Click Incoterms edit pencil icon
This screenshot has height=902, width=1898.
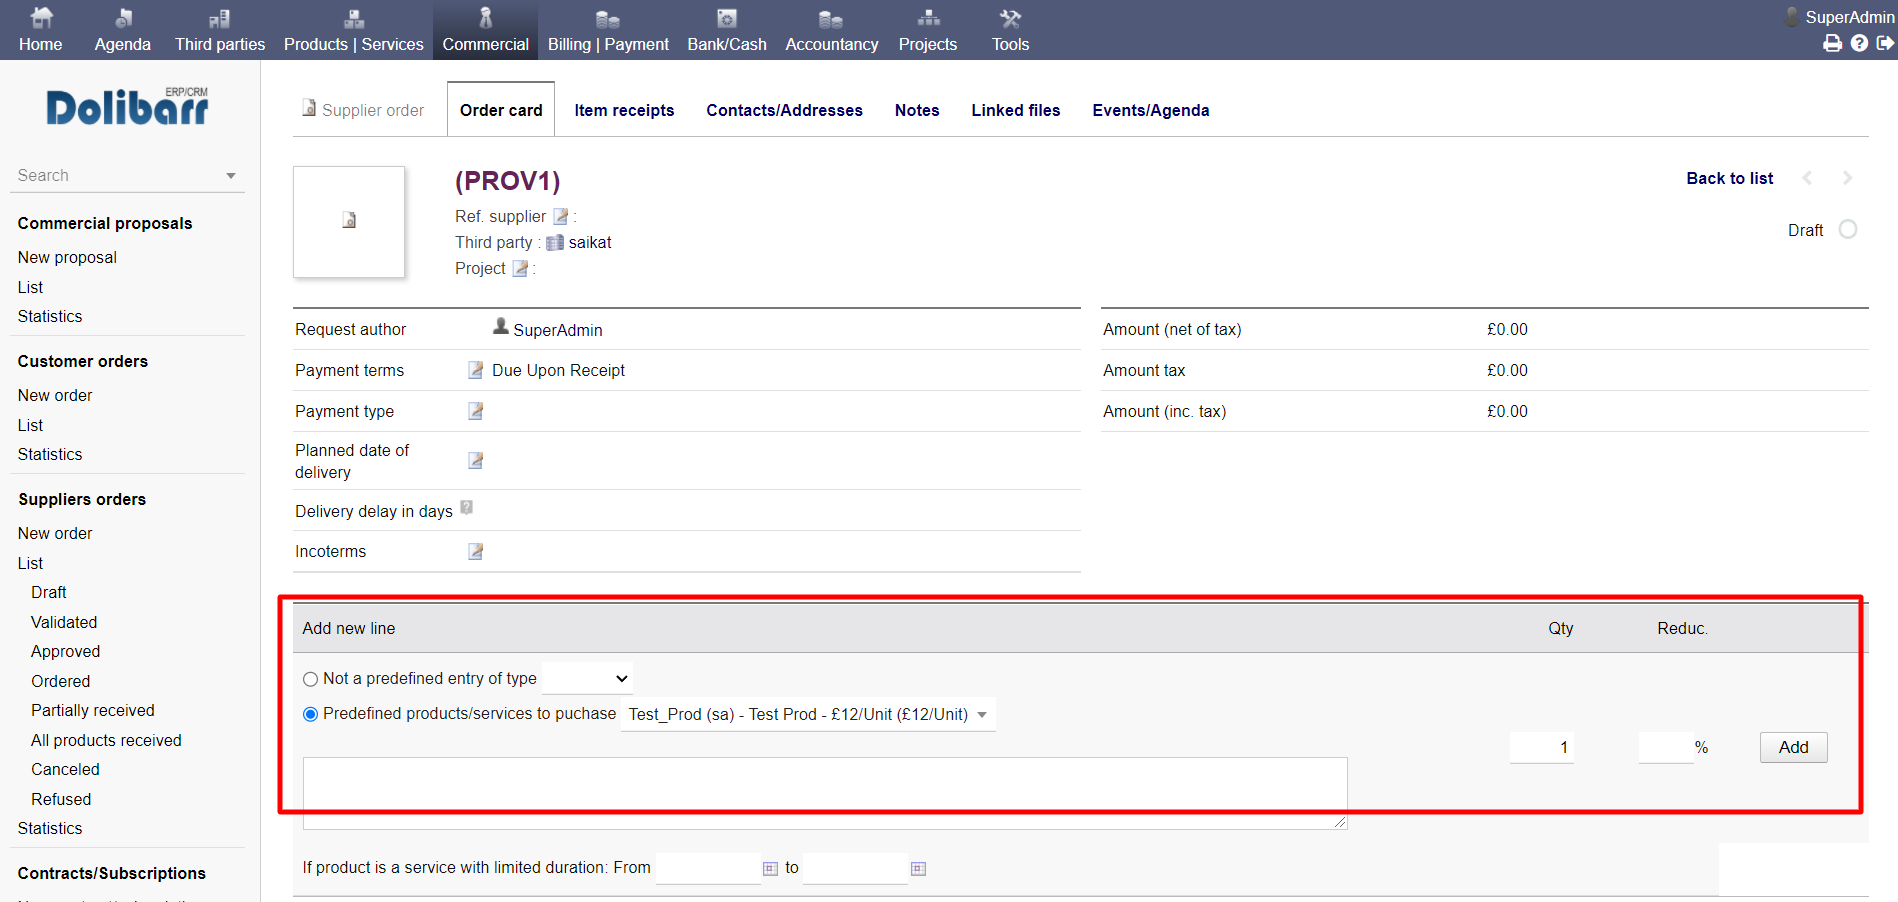(476, 551)
